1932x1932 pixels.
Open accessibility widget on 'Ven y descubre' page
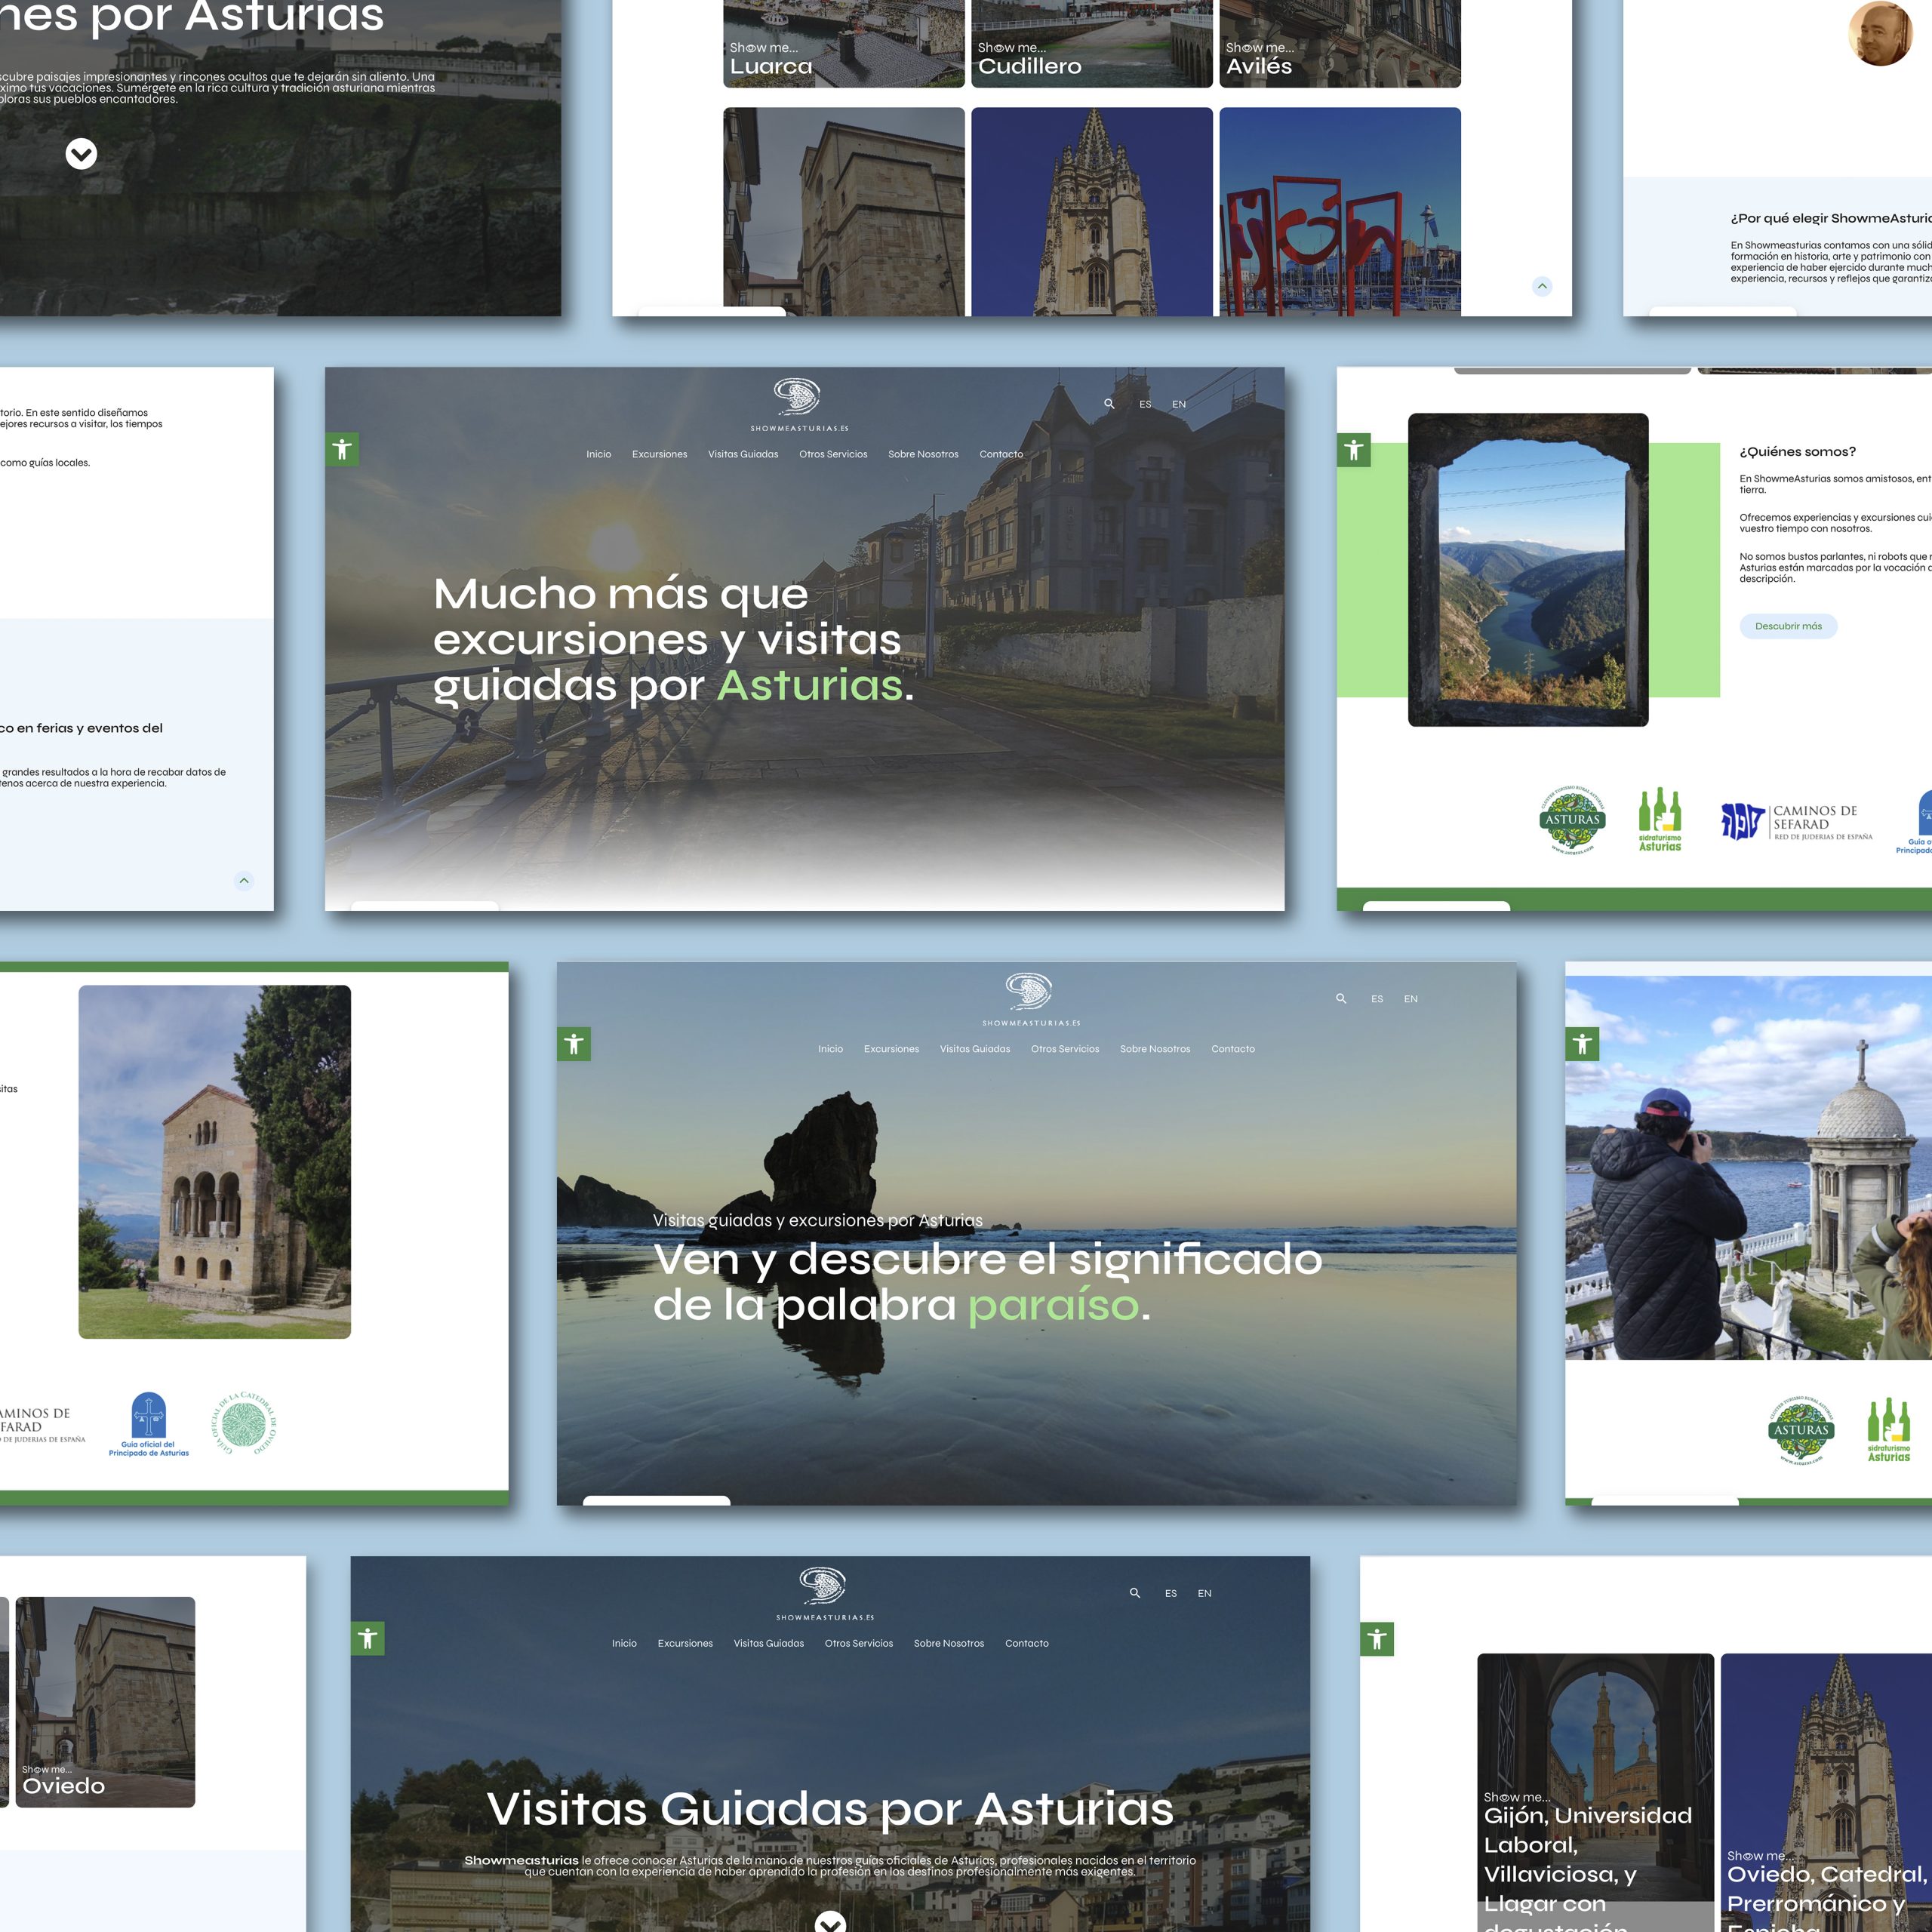click(x=574, y=1044)
